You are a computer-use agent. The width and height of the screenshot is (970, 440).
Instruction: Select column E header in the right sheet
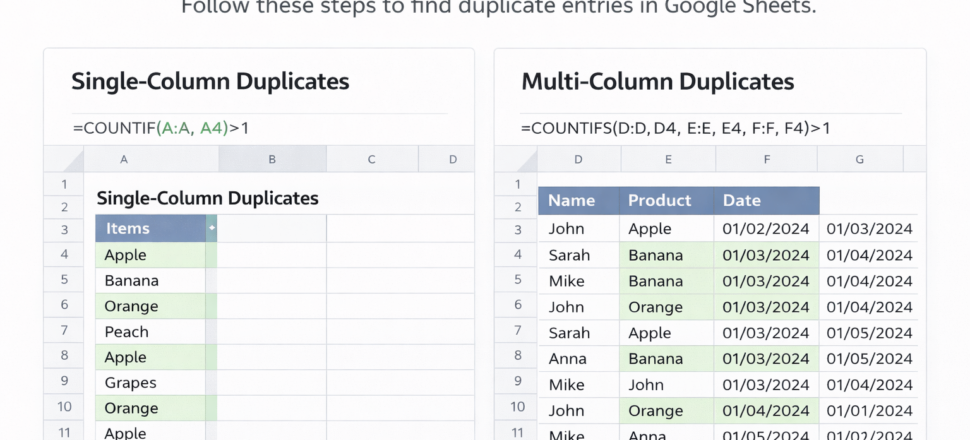669,160
